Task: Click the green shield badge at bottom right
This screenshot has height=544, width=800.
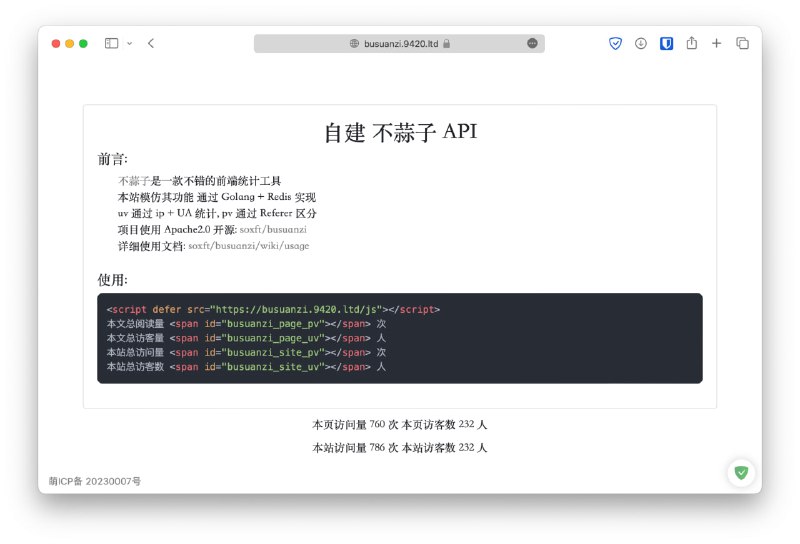Action: tap(741, 473)
